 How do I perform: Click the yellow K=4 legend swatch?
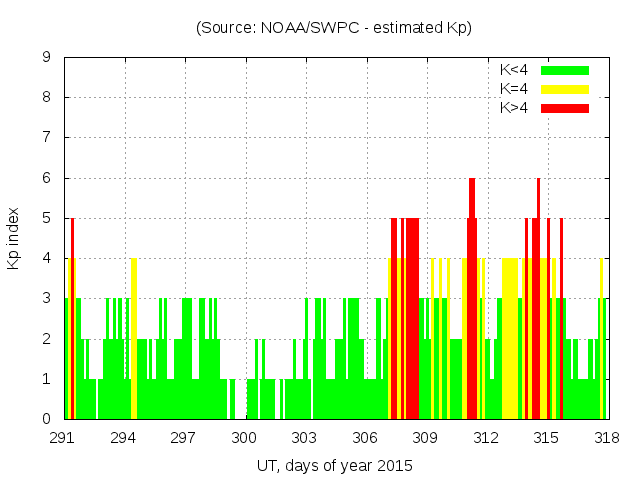point(565,89)
